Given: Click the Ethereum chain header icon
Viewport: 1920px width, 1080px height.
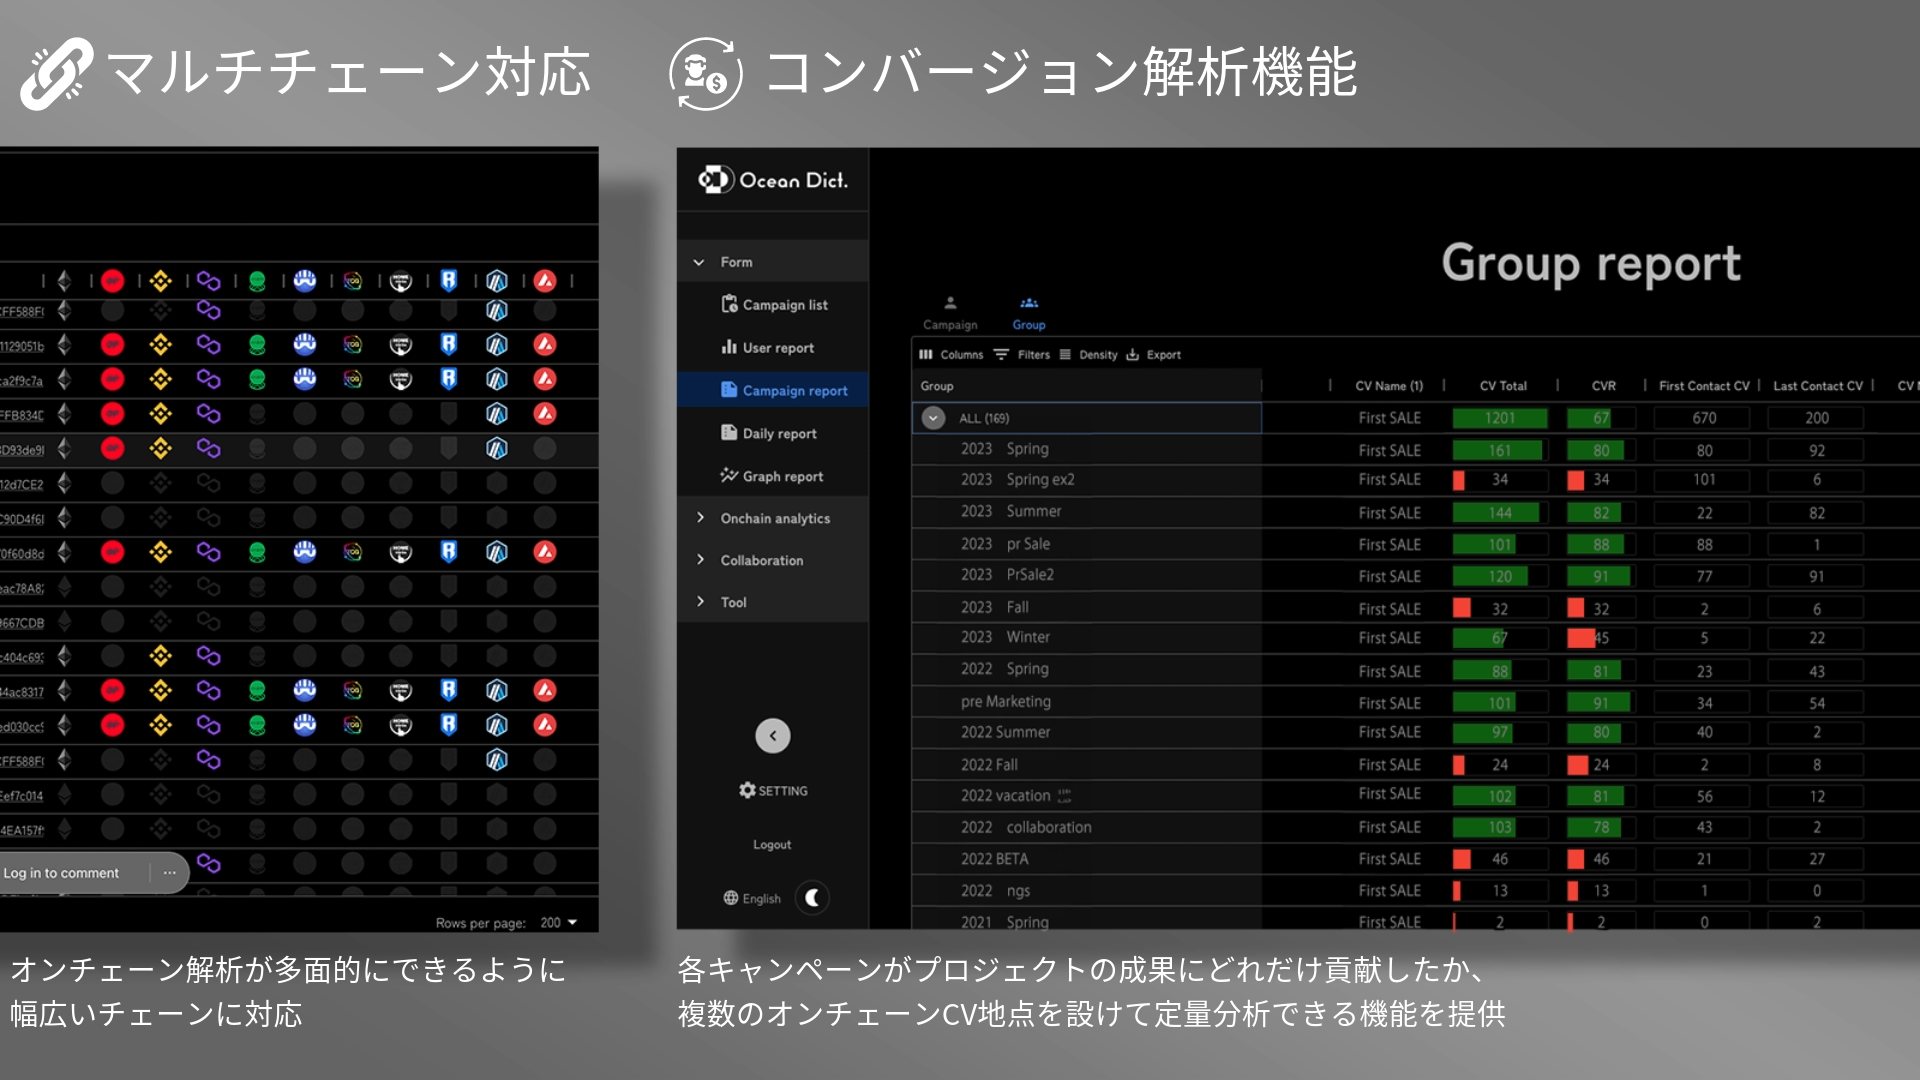Looking at the screenshot, I should (64, 281).
